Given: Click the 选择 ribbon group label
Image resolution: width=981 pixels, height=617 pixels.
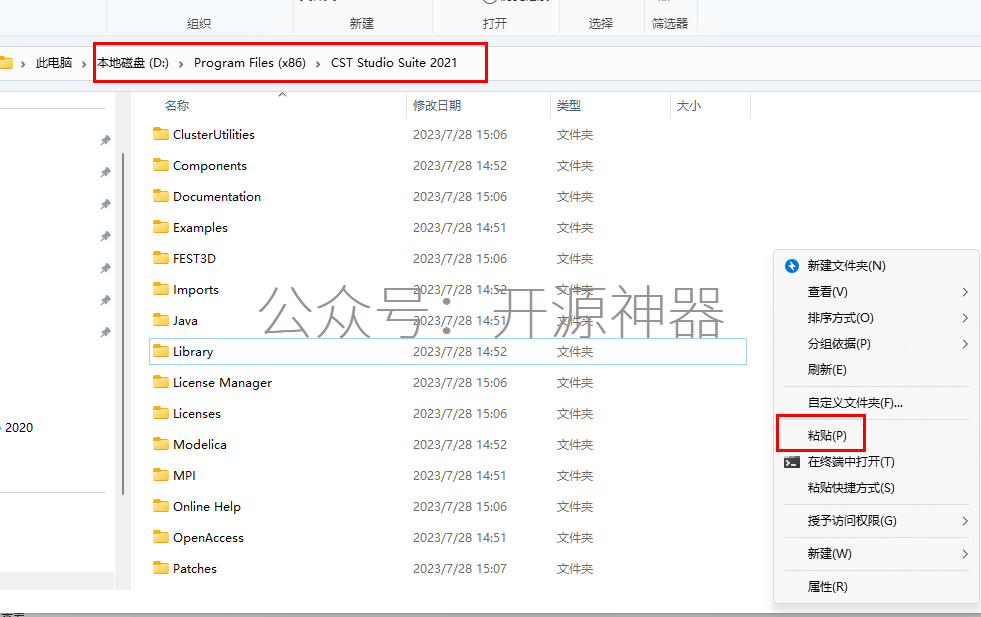Looking at the screenshot, I should click(x=601, y=24).
